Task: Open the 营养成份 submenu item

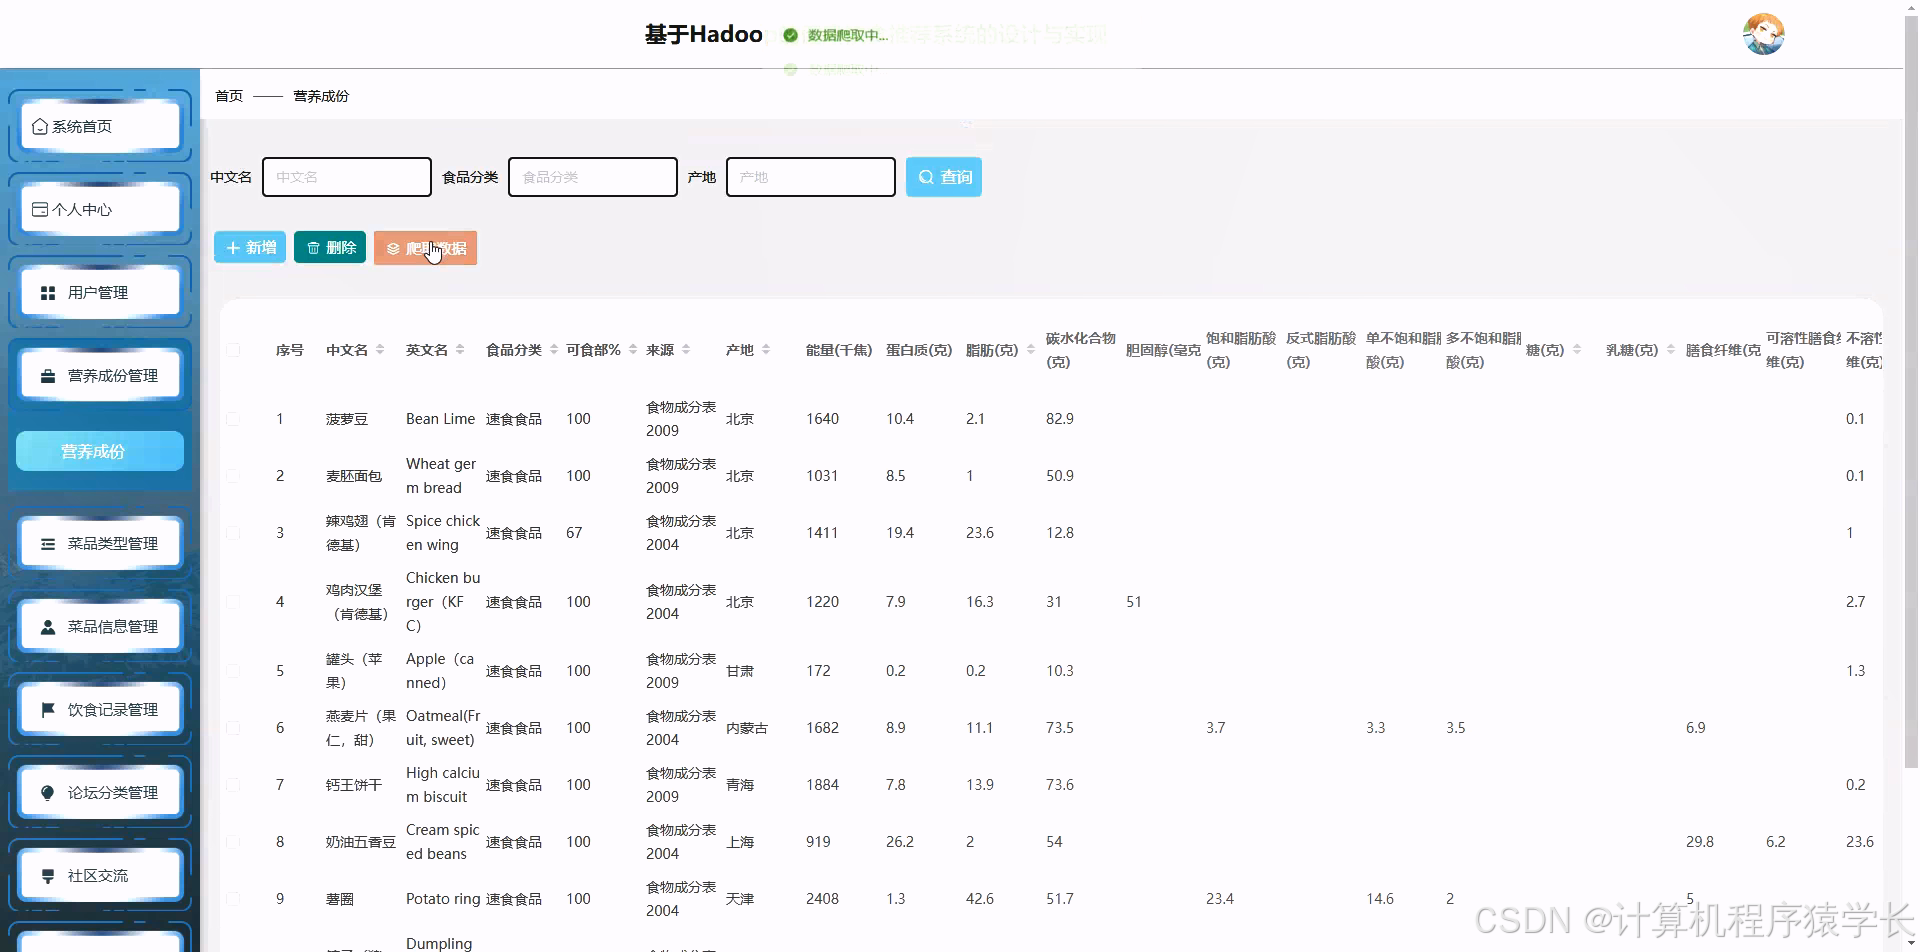Action: point(99,451)
